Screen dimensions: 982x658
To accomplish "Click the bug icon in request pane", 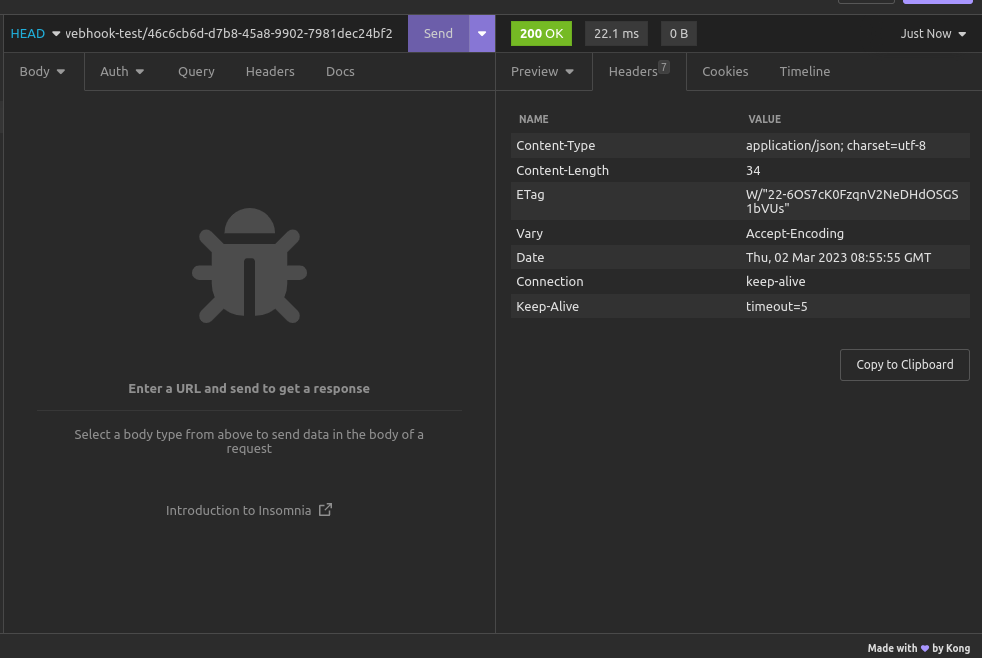I will click(249, 265).
